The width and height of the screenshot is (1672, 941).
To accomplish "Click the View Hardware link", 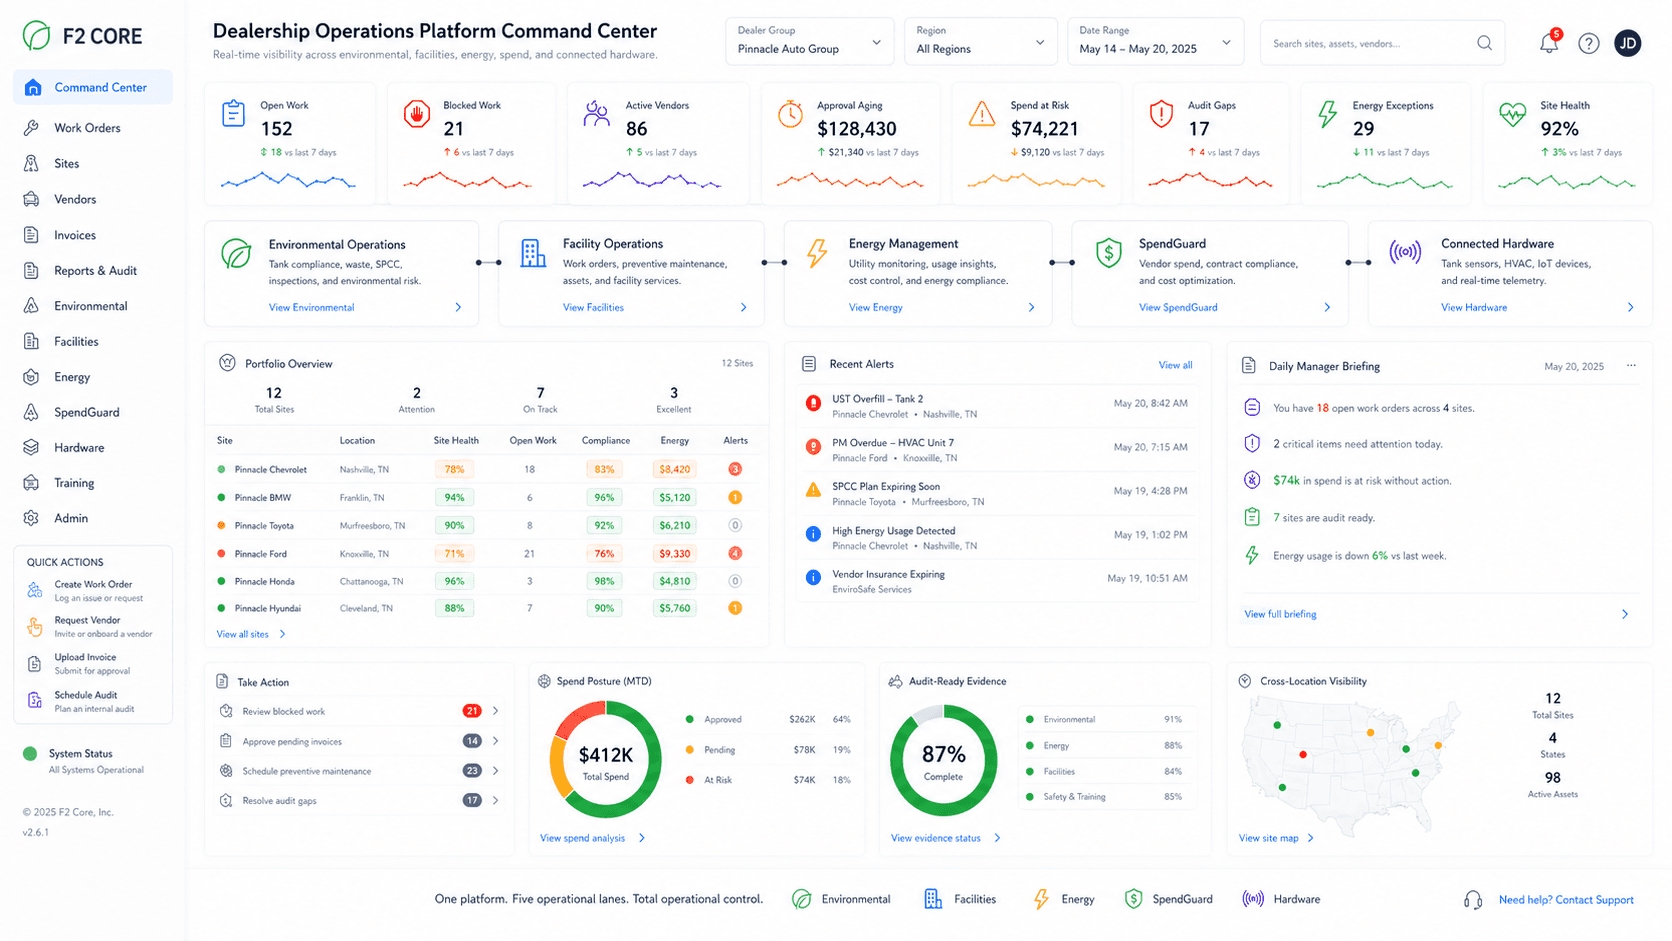I will (1474, 308).
